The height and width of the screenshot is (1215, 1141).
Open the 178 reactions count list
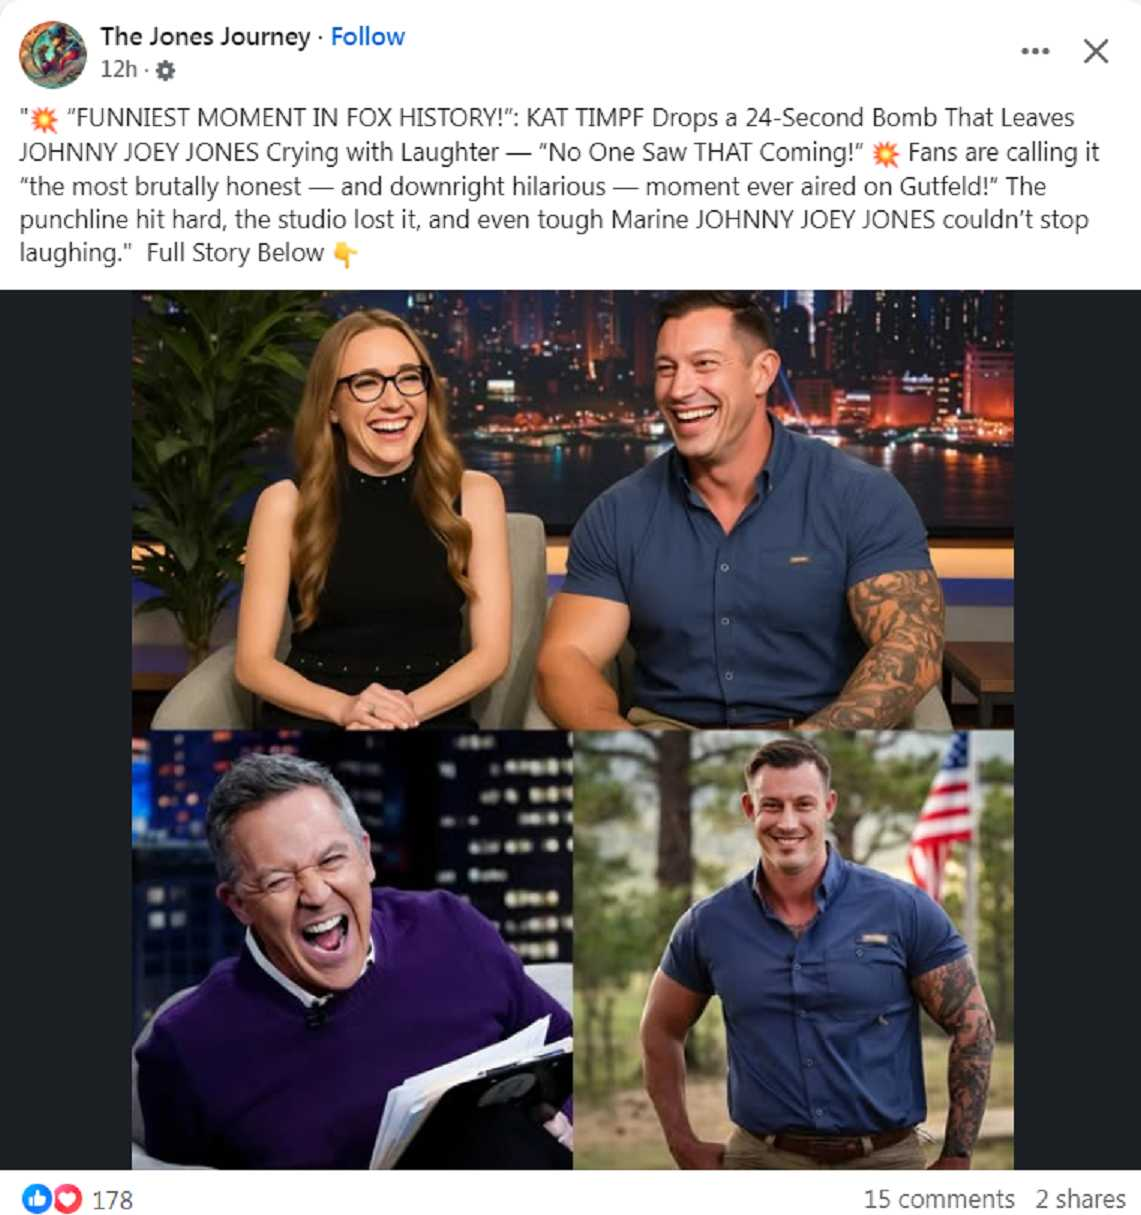112,1199
